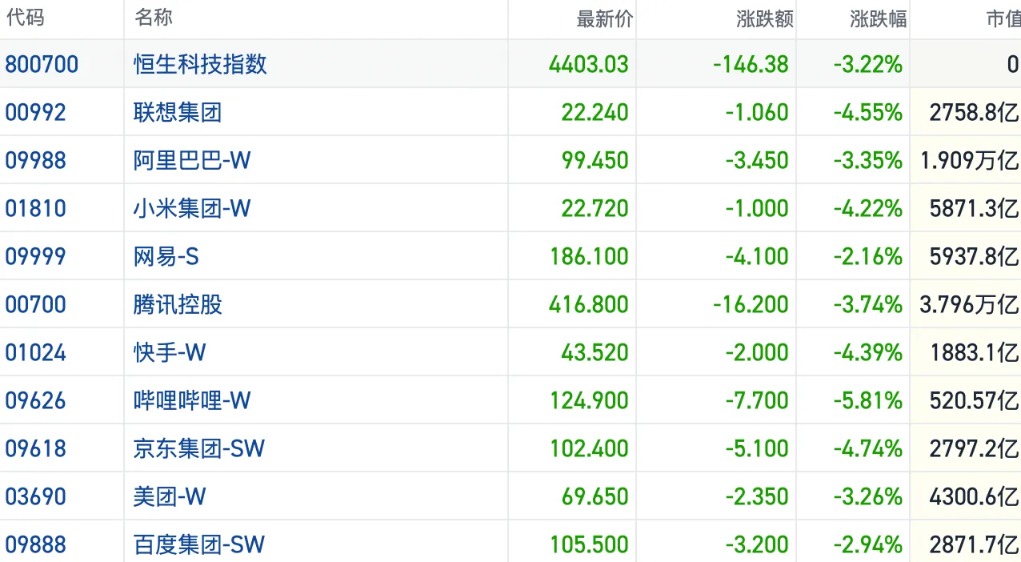Click 联想集团 market cap 2758.8亿
The image size is (1021, 562).
click(974, 112)
